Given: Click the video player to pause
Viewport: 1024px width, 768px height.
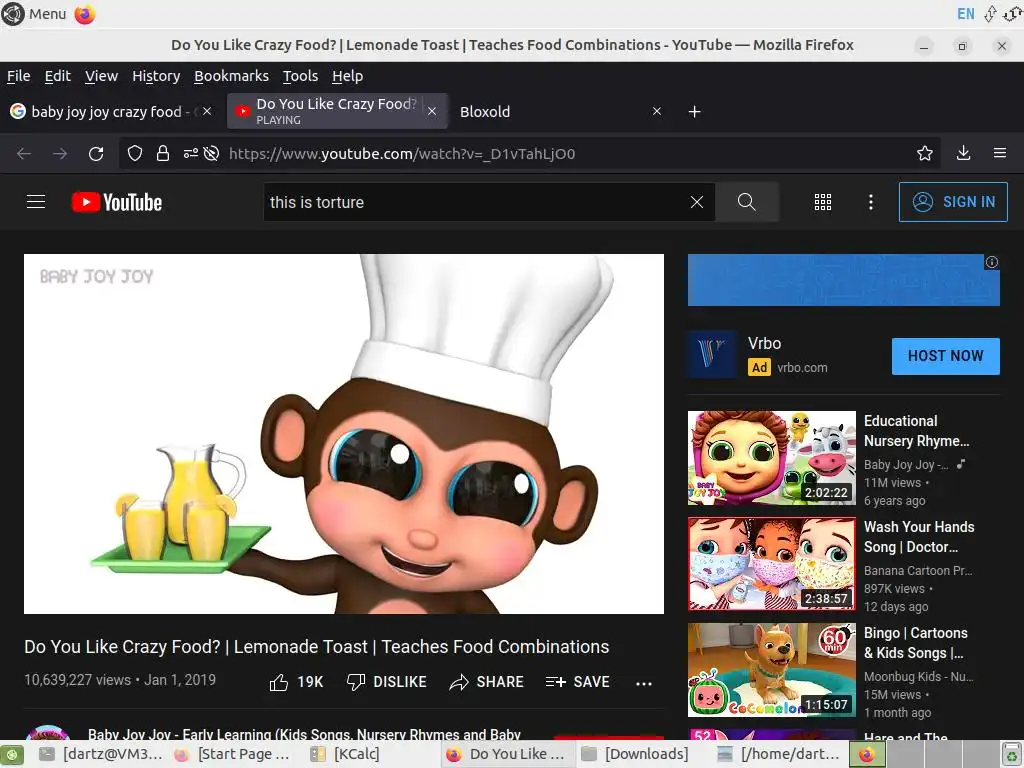Looking at the screenshot, I should click(344, 434).
